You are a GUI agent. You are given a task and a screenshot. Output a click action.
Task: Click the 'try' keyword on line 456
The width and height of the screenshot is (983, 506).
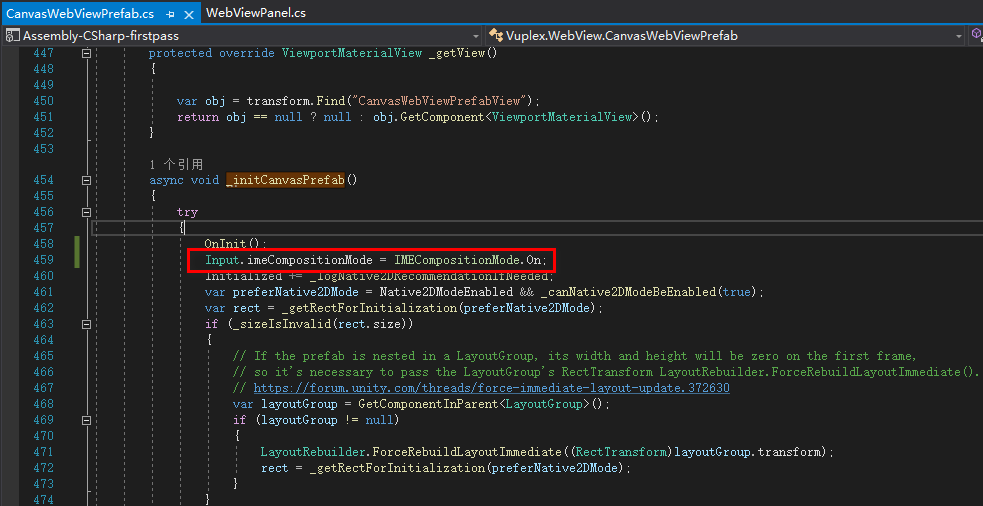[187, 212]
